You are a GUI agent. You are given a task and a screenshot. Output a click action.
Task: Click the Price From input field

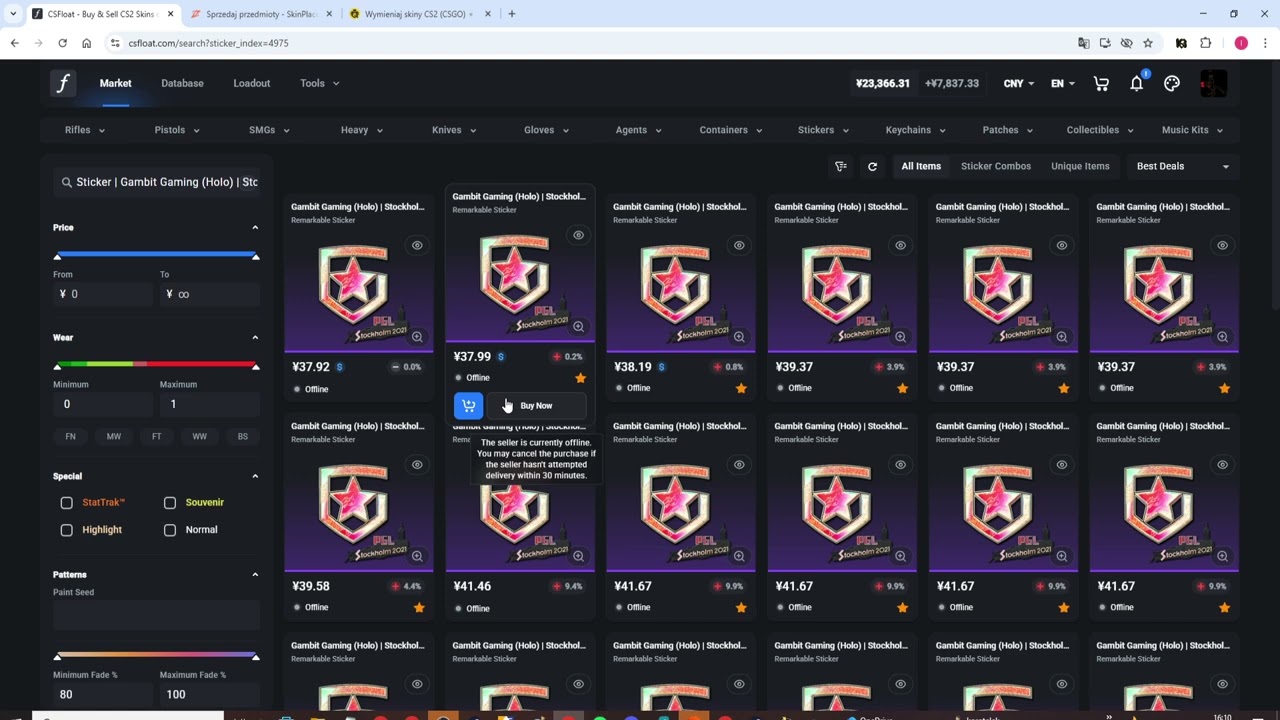point(103,294)
